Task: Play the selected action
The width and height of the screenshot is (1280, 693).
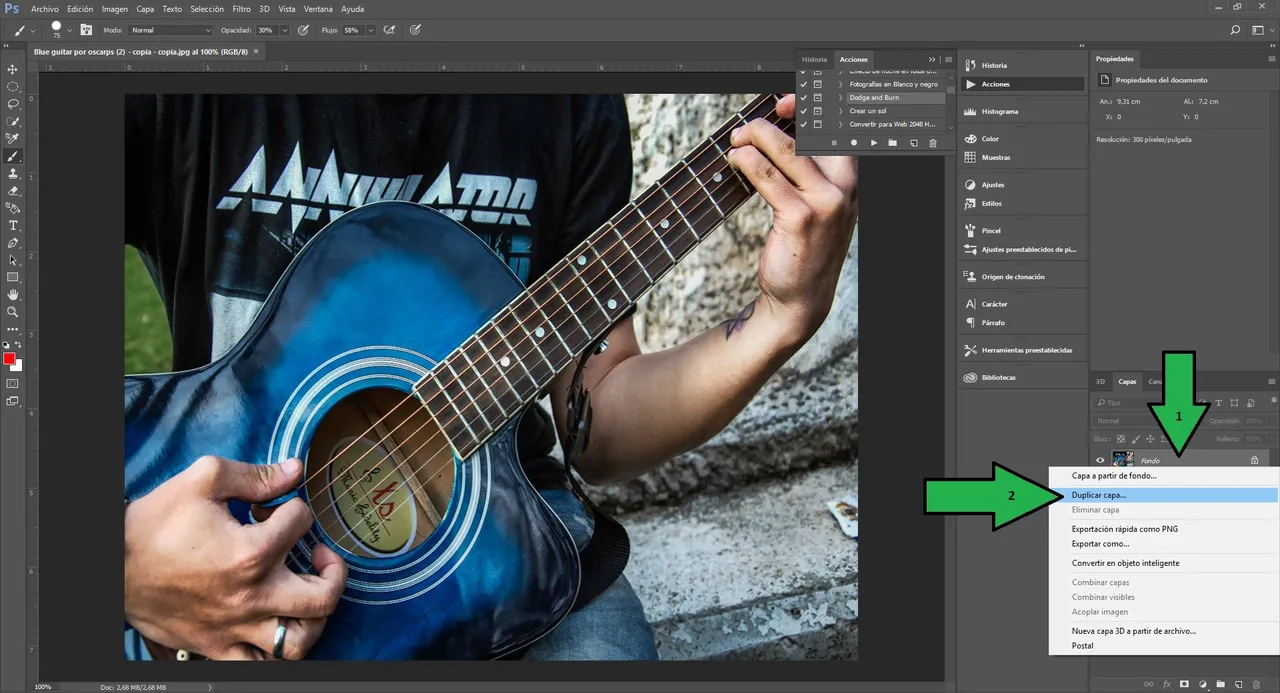Action: 874,143
